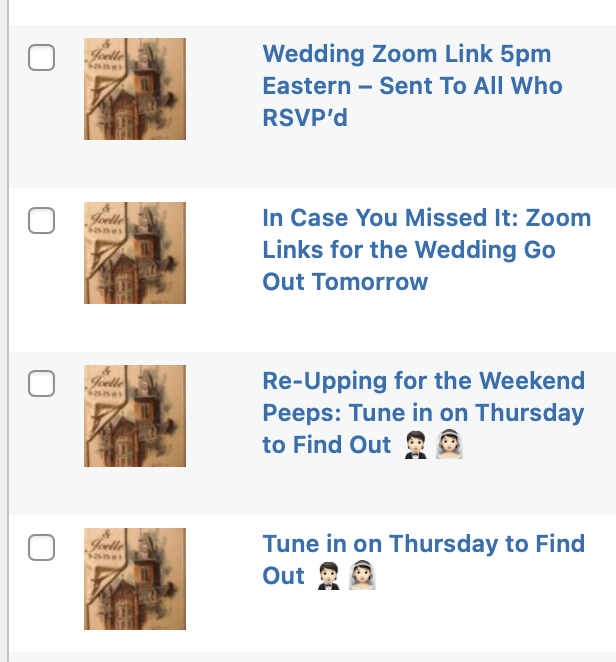
Task: Open the Wedding Zoom Link 5pm Eastern post
Action: tap(406, 55)
